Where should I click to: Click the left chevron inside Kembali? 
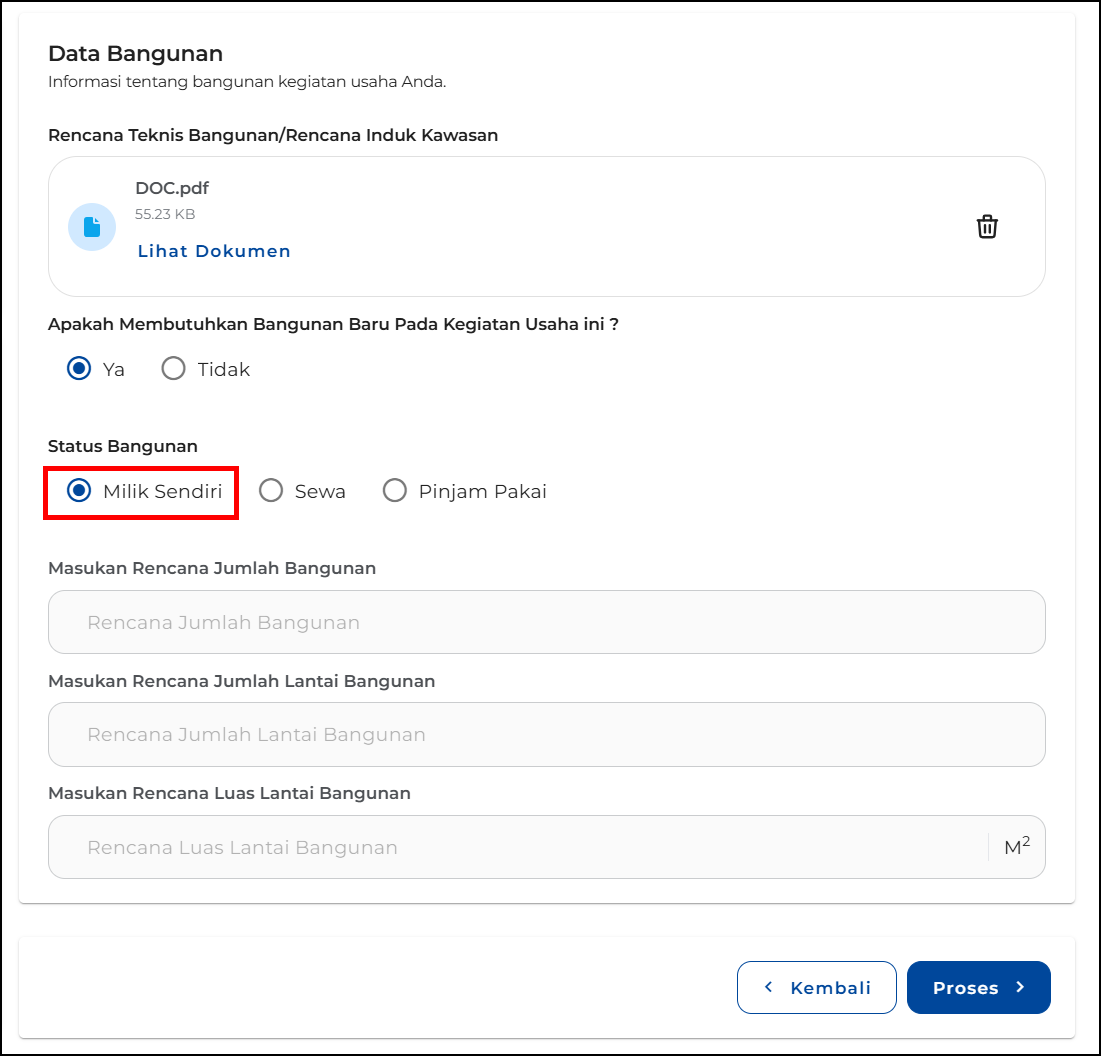coord(769,987)
